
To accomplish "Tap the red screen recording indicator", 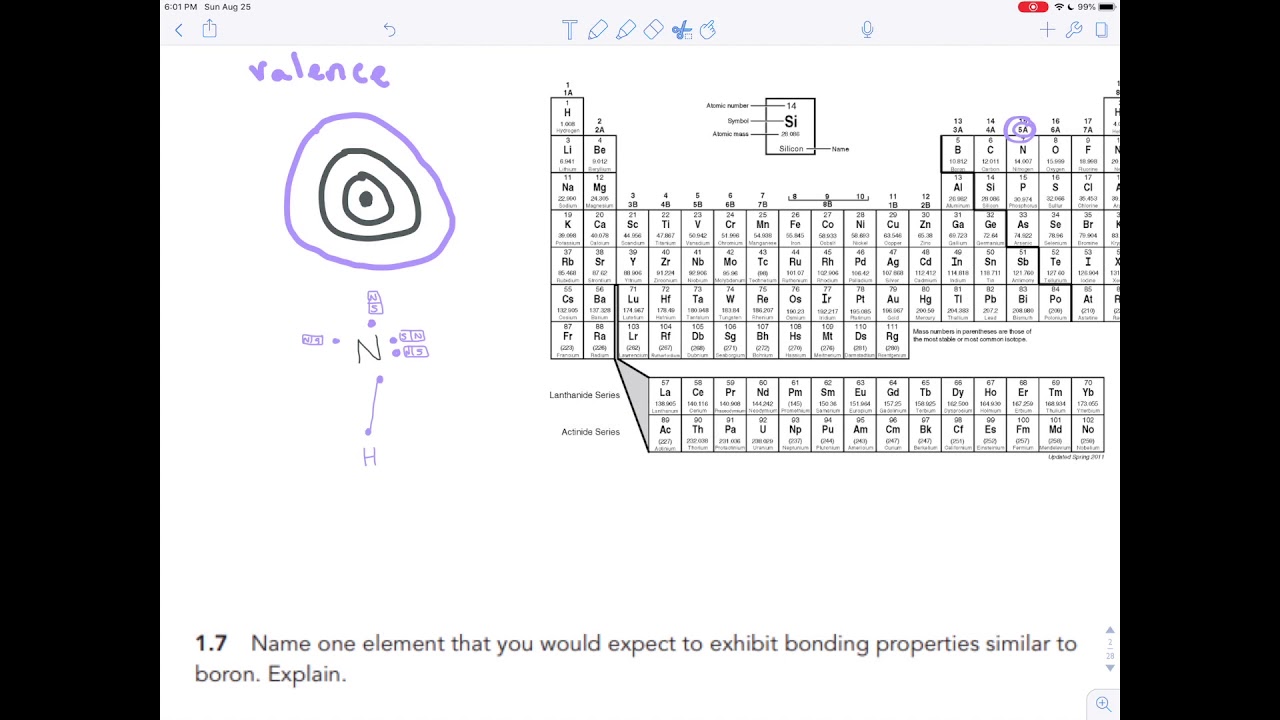I will coord(1033,7).
